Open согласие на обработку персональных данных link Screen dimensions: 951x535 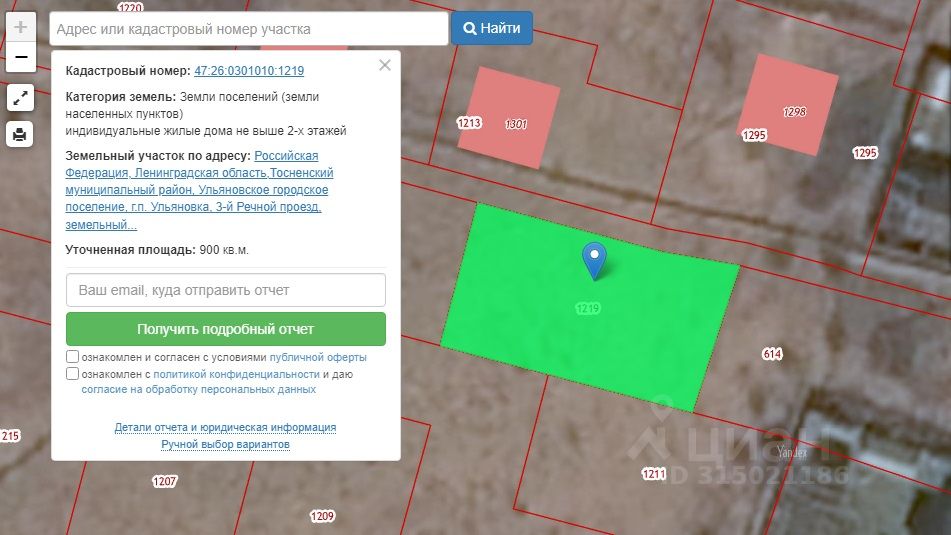[198, 389]
